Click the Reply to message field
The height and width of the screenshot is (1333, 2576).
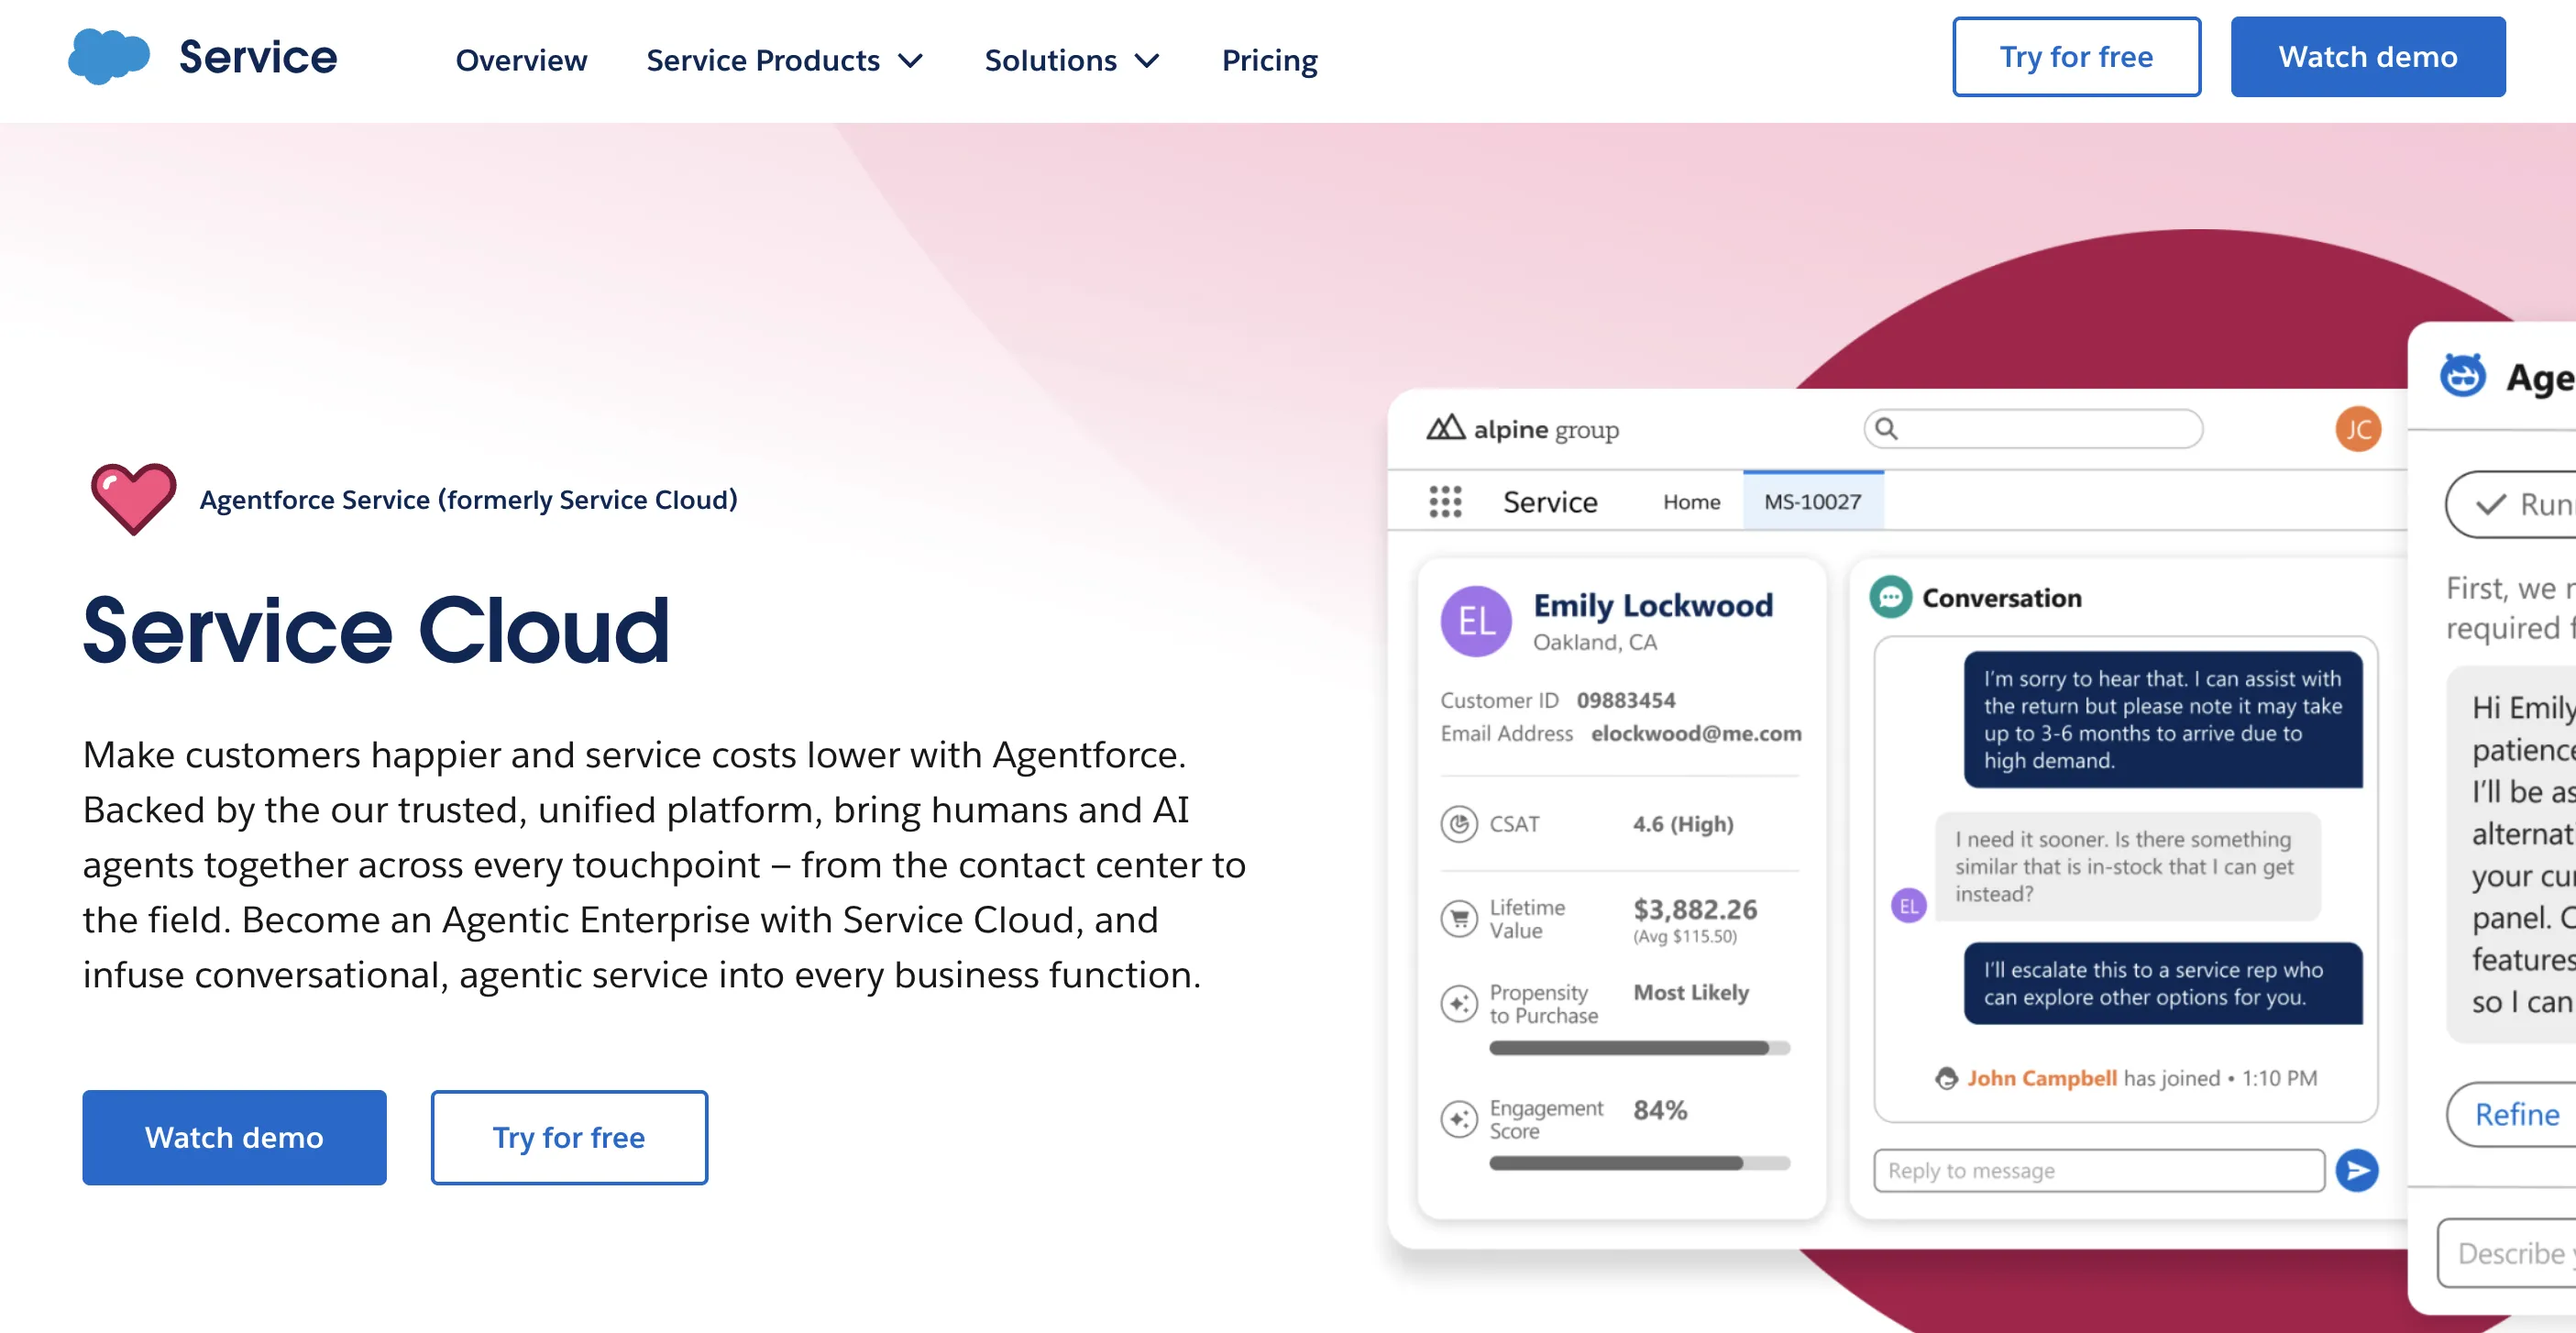(2098, 1170)
